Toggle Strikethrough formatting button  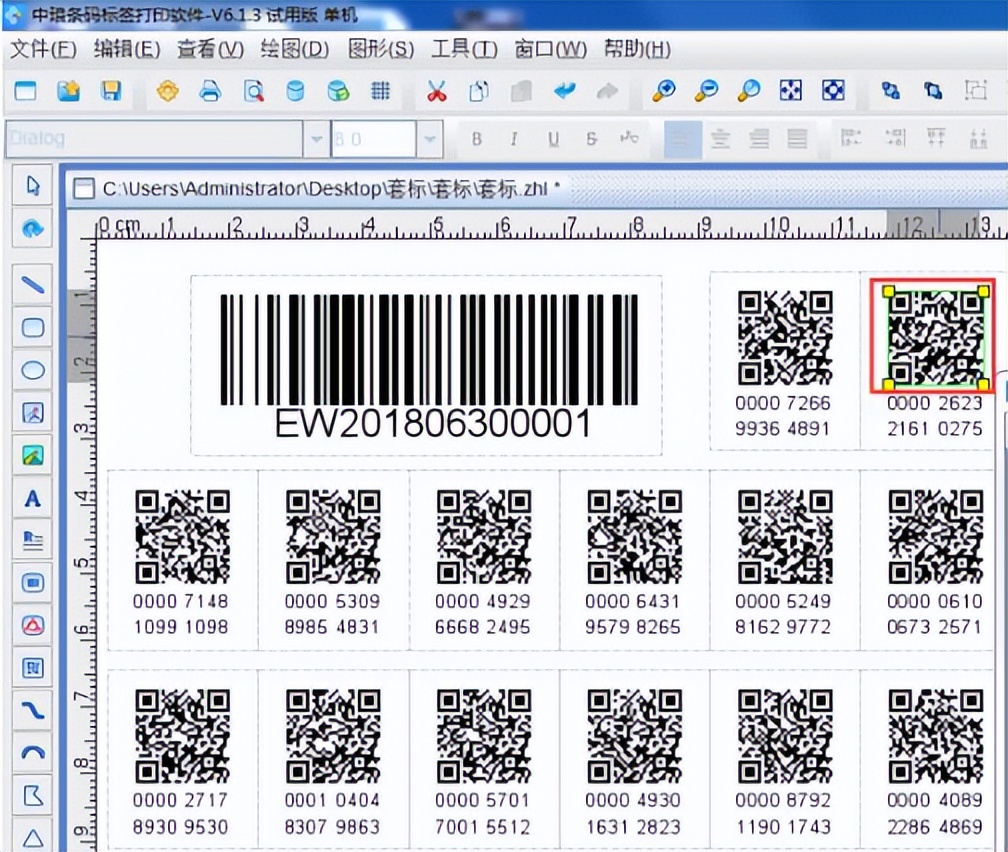click(x=591, y=138)
